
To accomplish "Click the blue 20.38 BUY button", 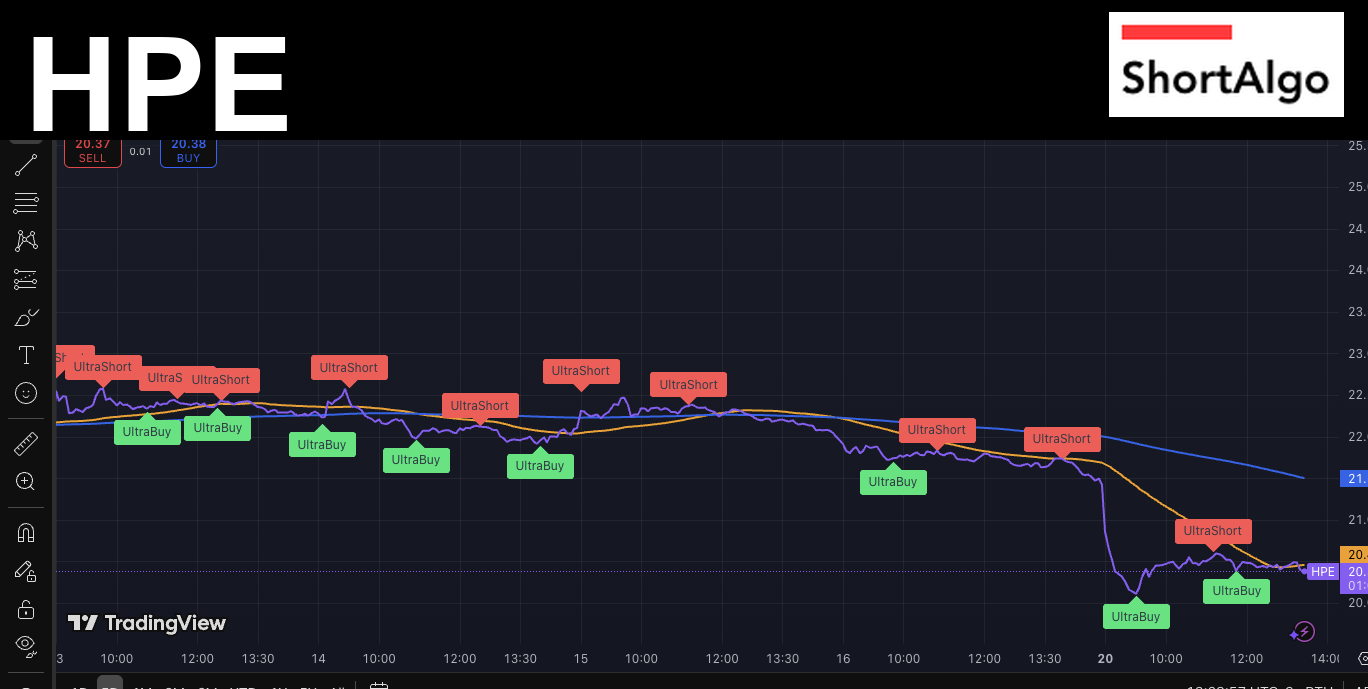I will [188, 151].
